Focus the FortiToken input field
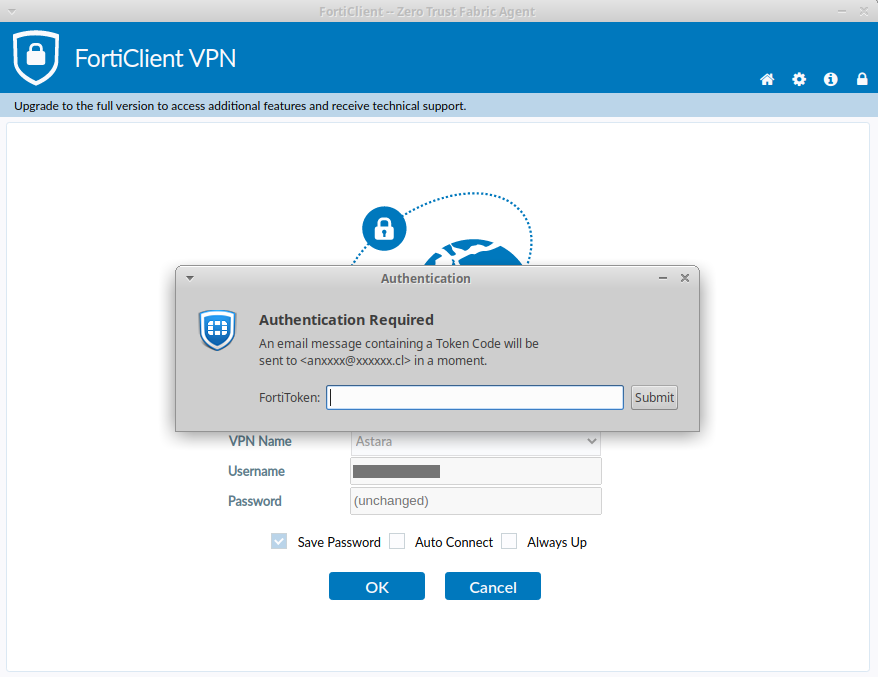The width and height of the screenshot is (878, 677). [x=475, y=397]
